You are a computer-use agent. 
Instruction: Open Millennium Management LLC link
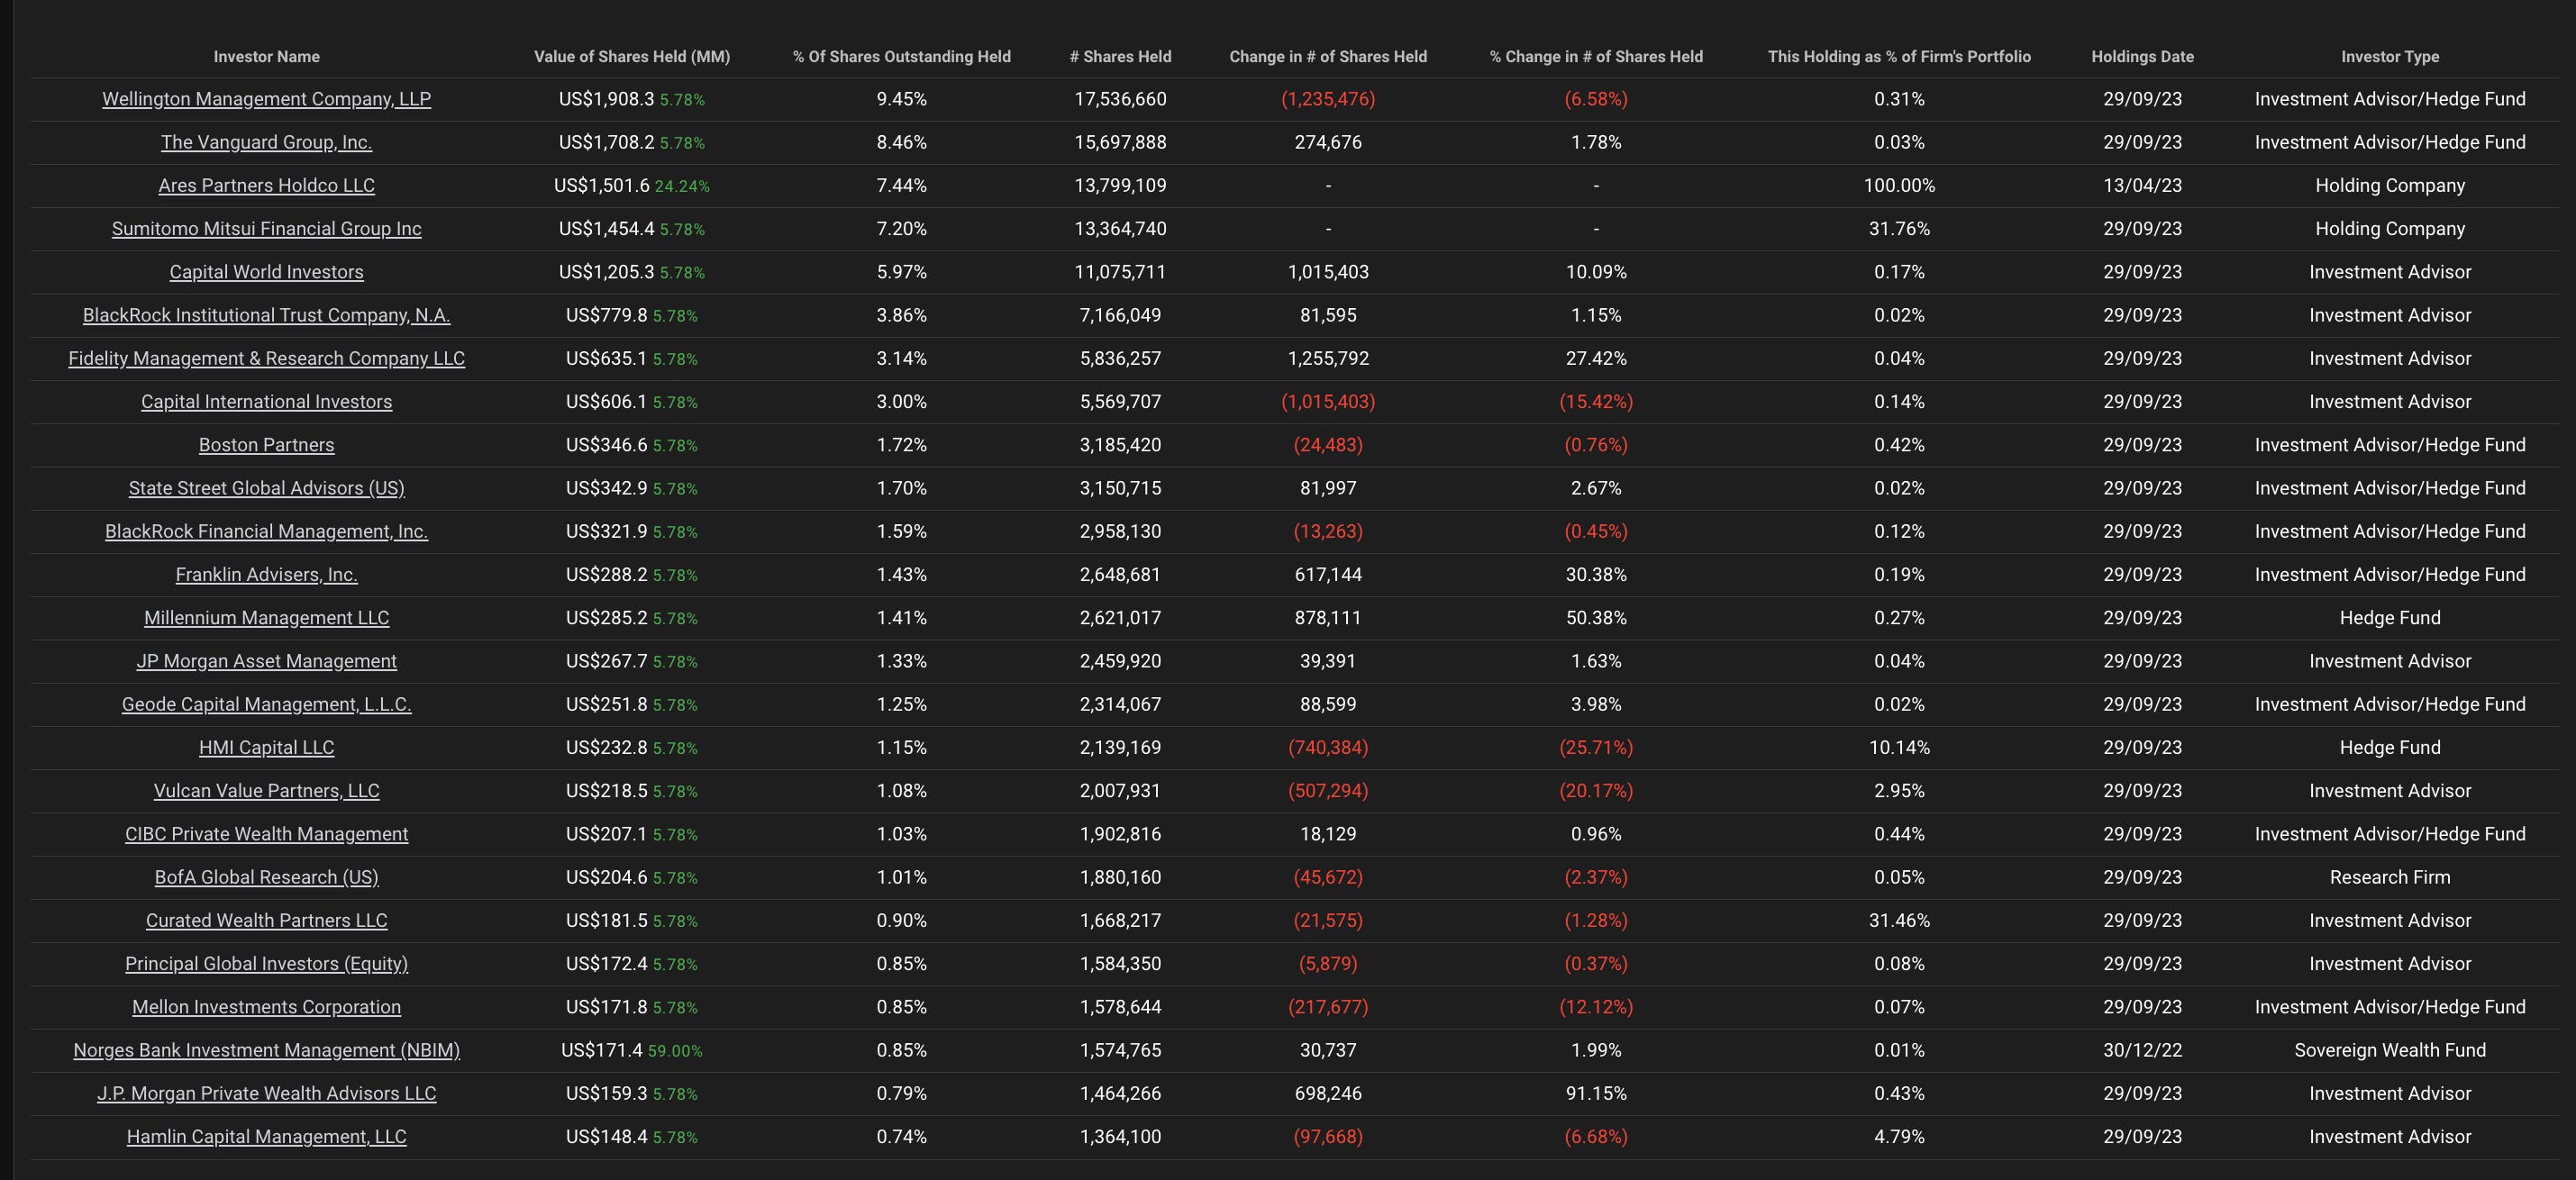click(x=266, y=618)
